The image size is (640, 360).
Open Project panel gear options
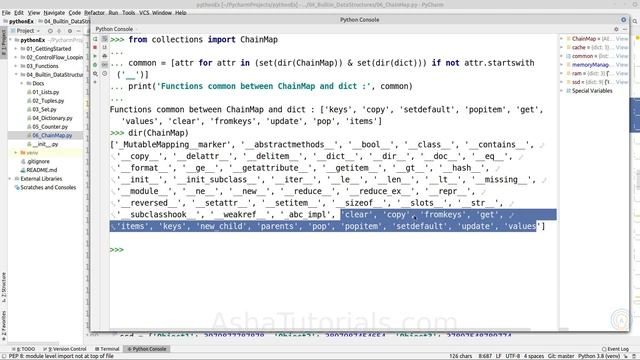click(x=70, y=31)
